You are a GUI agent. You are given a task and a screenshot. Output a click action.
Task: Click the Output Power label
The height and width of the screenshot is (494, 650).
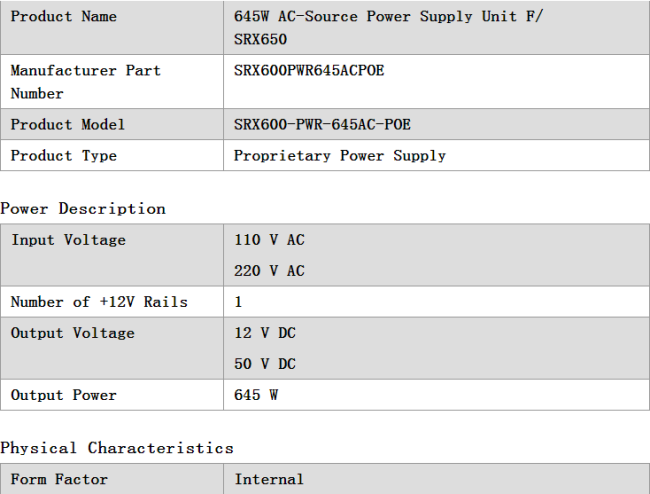click(x=63, y=395)
